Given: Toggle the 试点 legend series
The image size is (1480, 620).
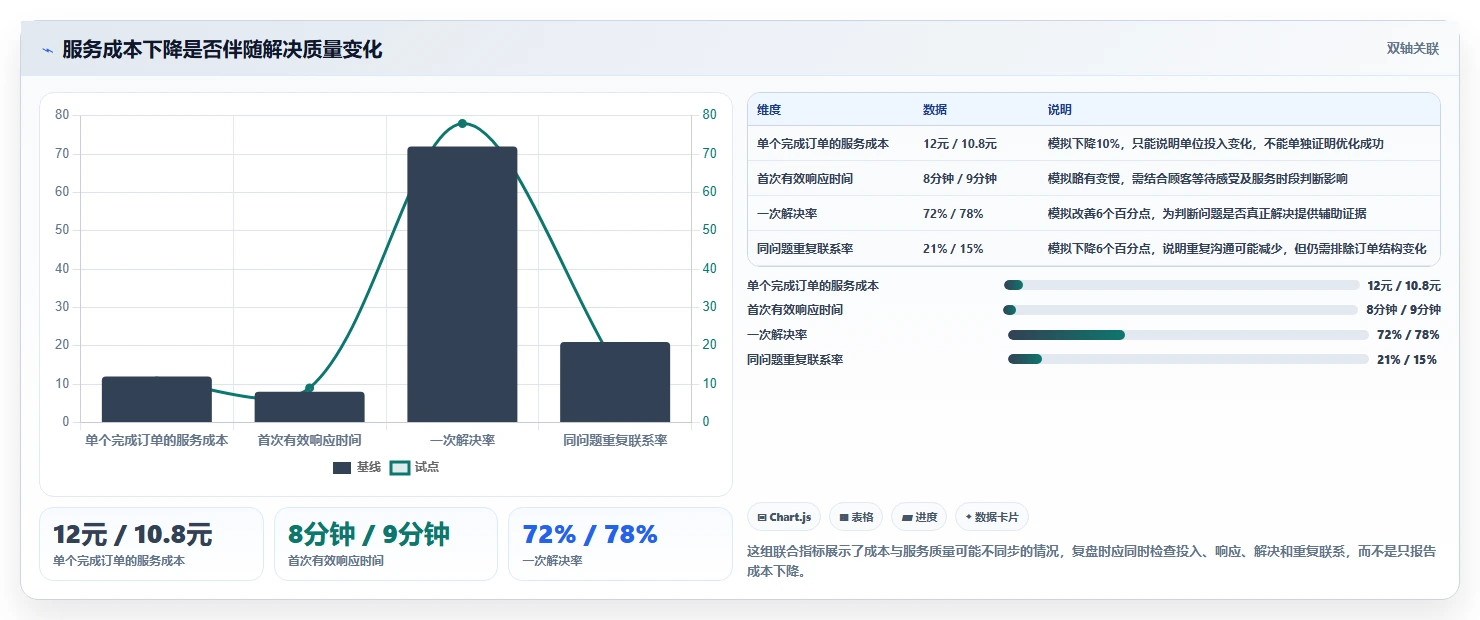Looking at the screenshot, I should pos(414,467).
